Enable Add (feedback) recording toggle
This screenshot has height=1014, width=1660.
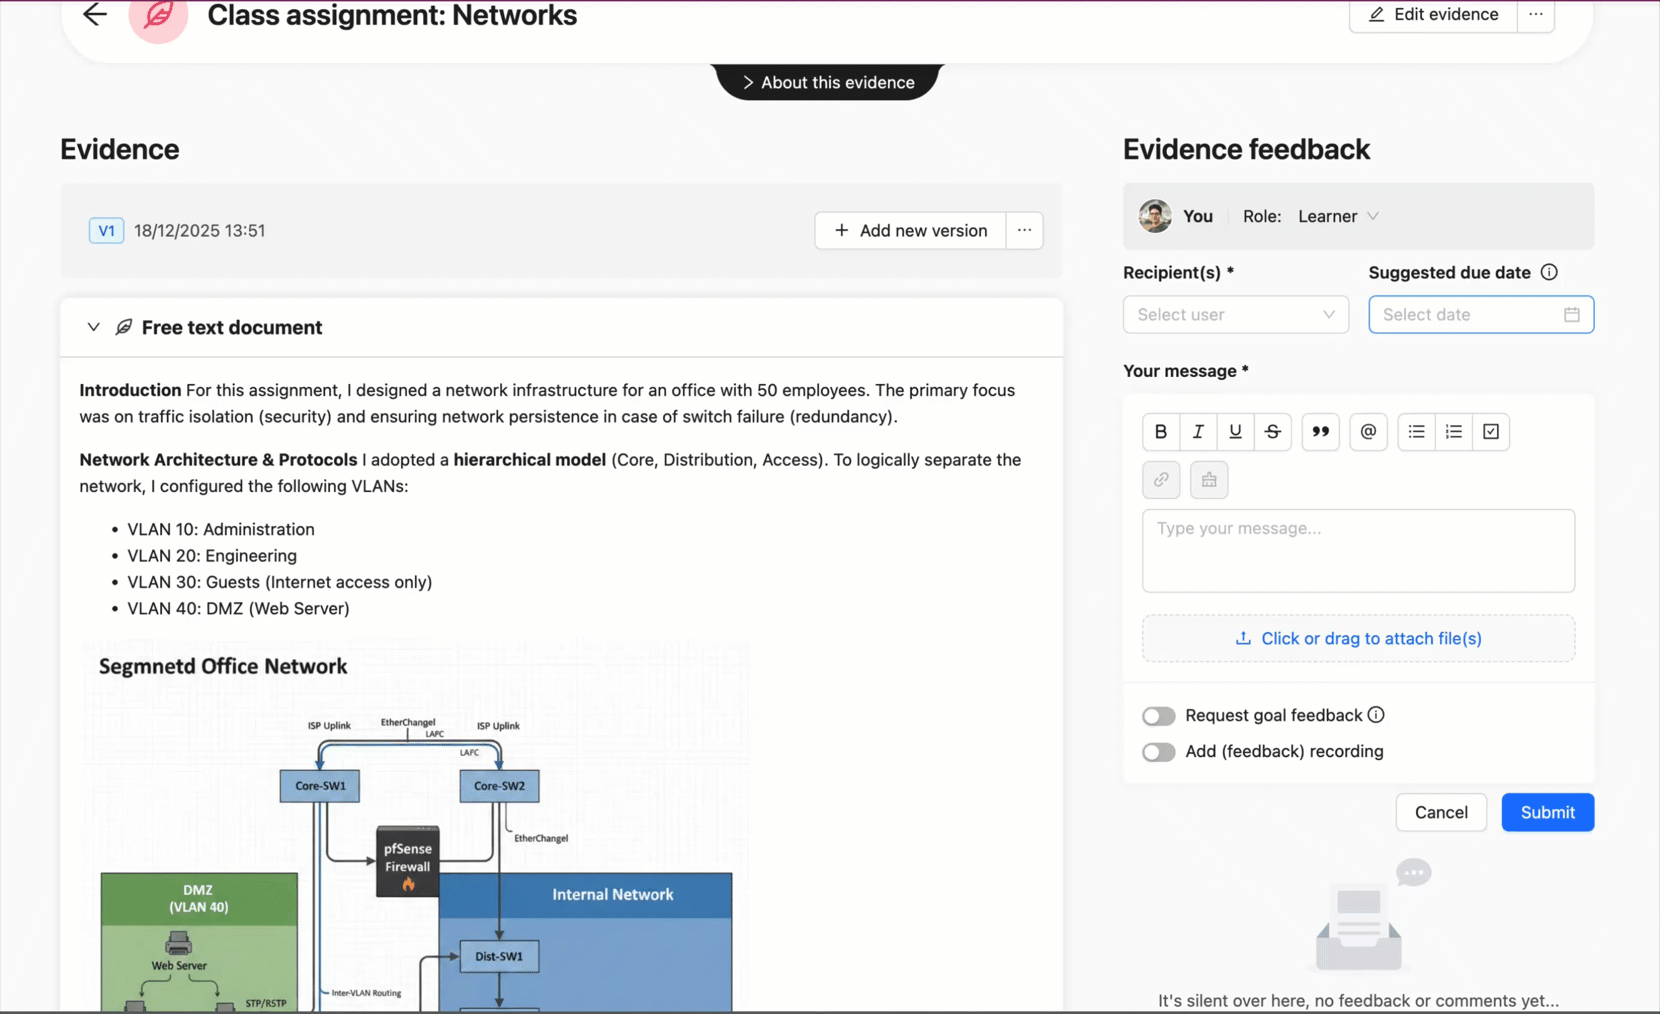tap(1158, 752)
